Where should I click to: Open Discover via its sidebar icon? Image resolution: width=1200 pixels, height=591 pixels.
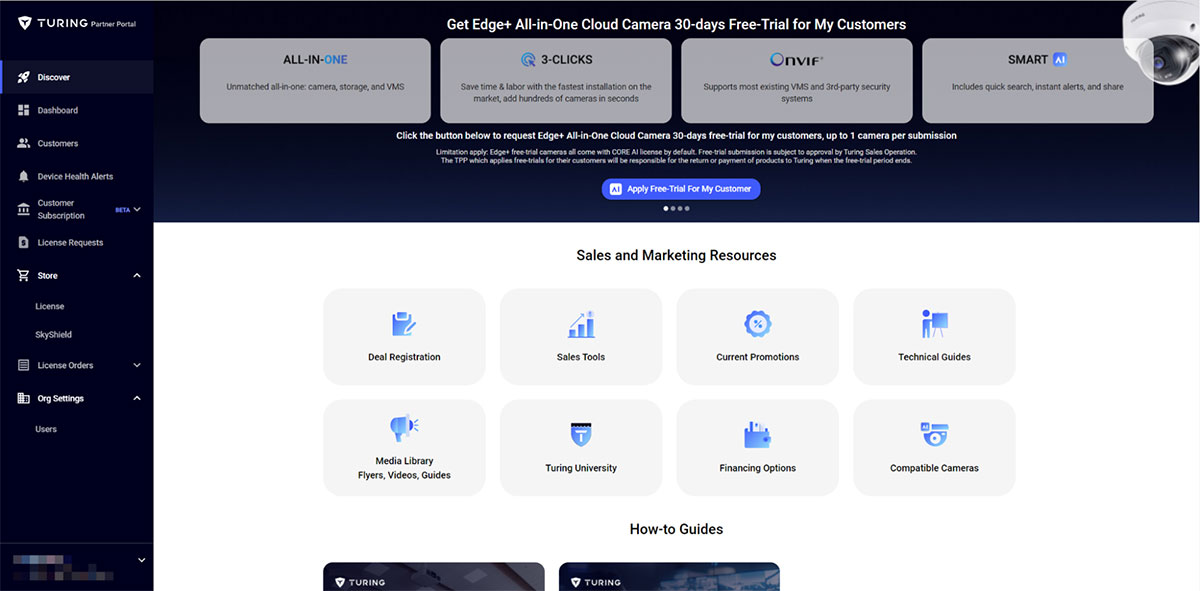[24, 77]
